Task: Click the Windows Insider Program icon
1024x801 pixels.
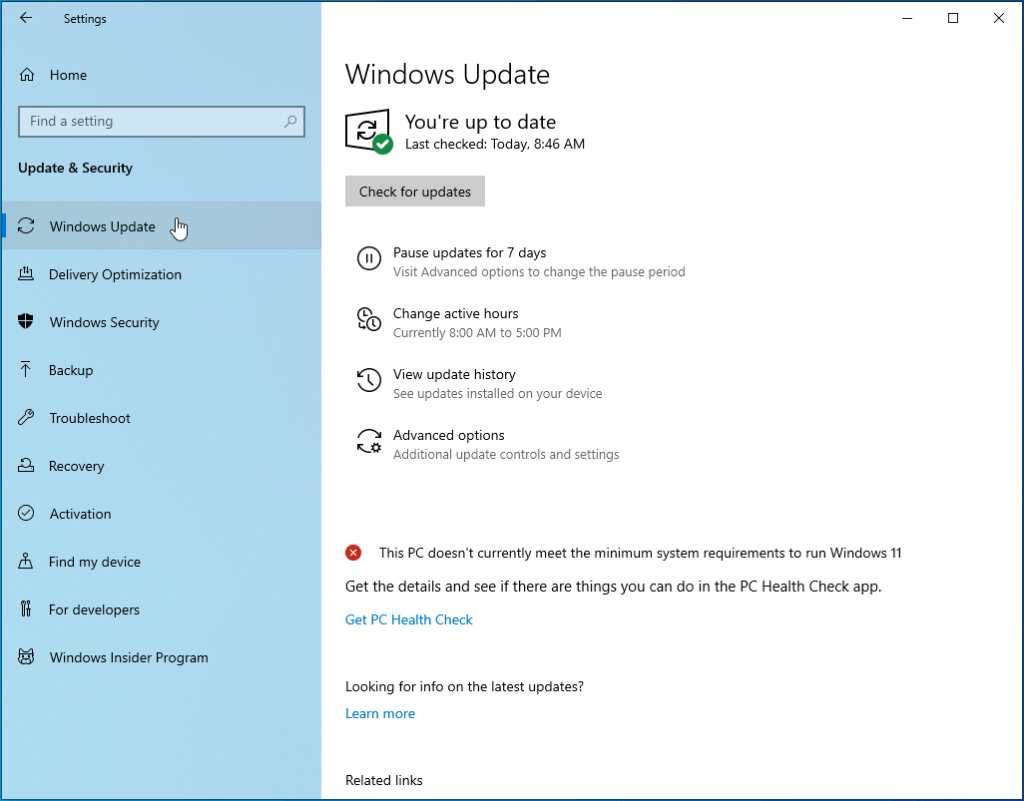Action: [25, 657]
